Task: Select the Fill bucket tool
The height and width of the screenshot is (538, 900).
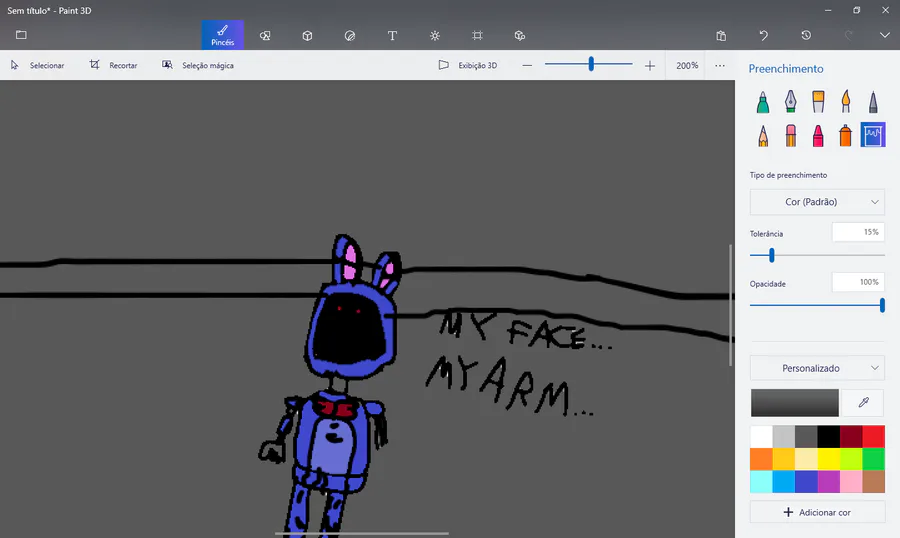Action: point(873,136)
